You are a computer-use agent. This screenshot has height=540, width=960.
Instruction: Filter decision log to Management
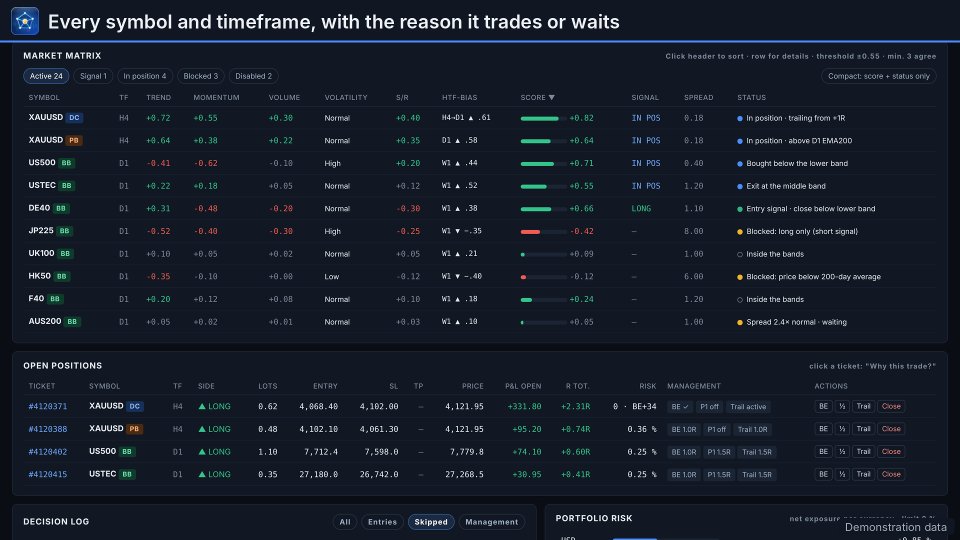tap(492, 522)
